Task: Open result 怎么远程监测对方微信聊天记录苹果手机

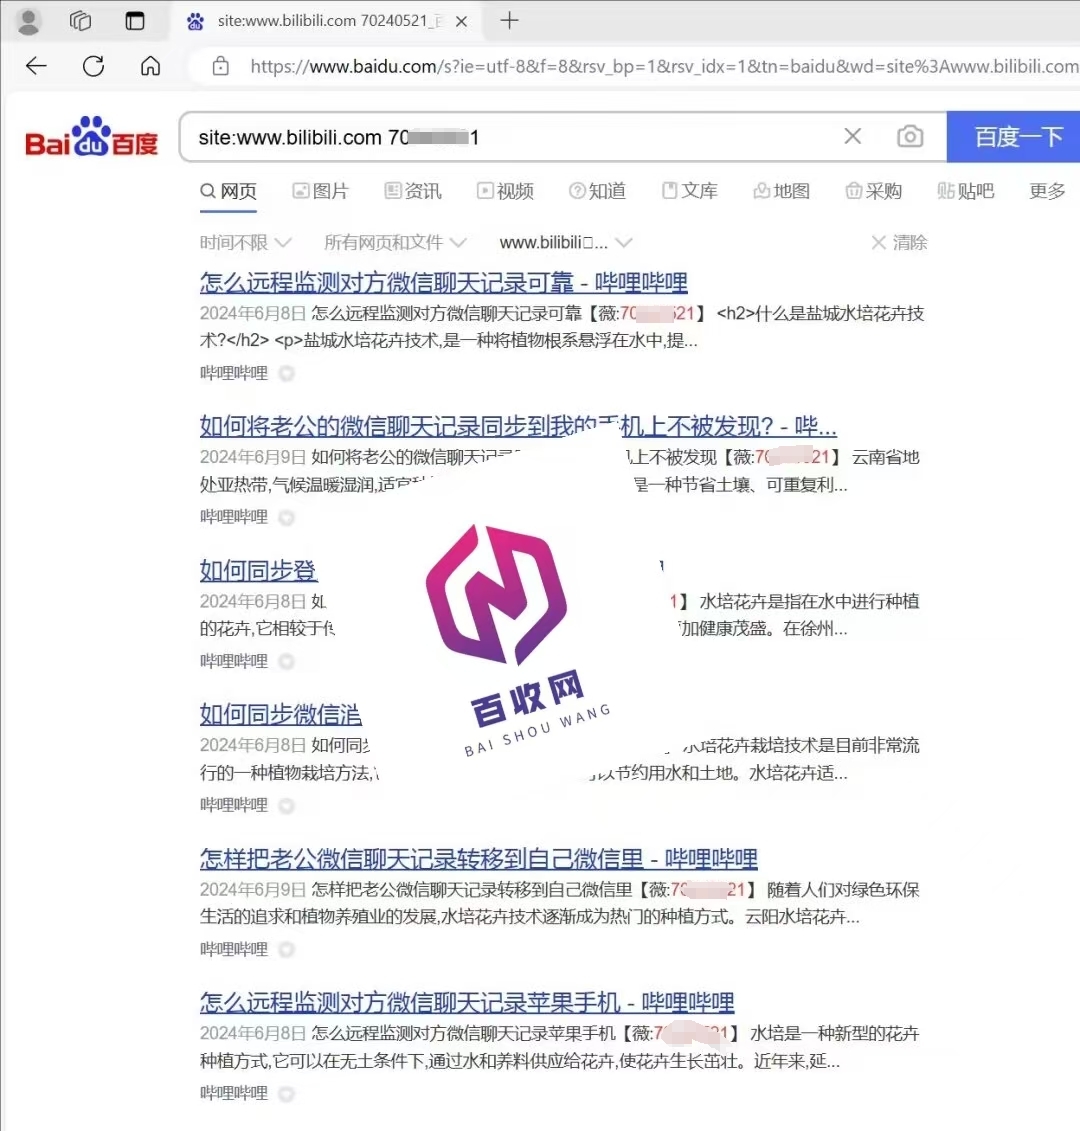Action: (467, 1002)
